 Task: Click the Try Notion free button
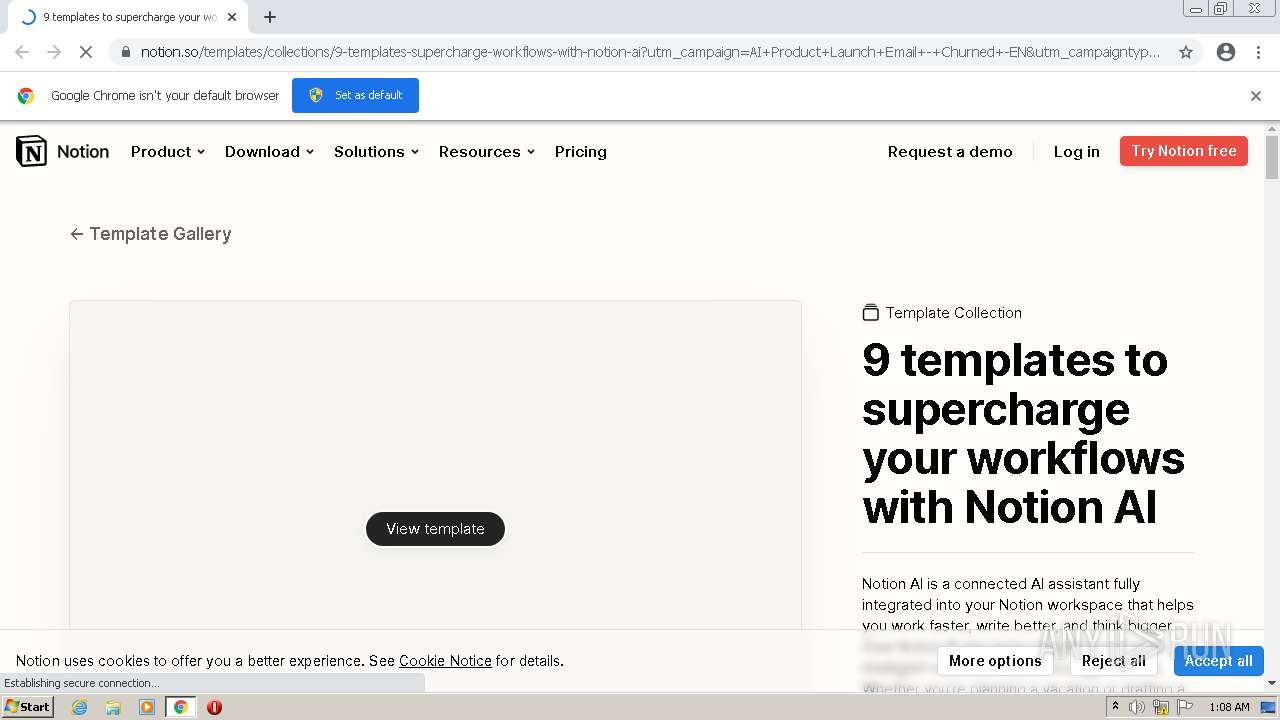pos(1184,151)
